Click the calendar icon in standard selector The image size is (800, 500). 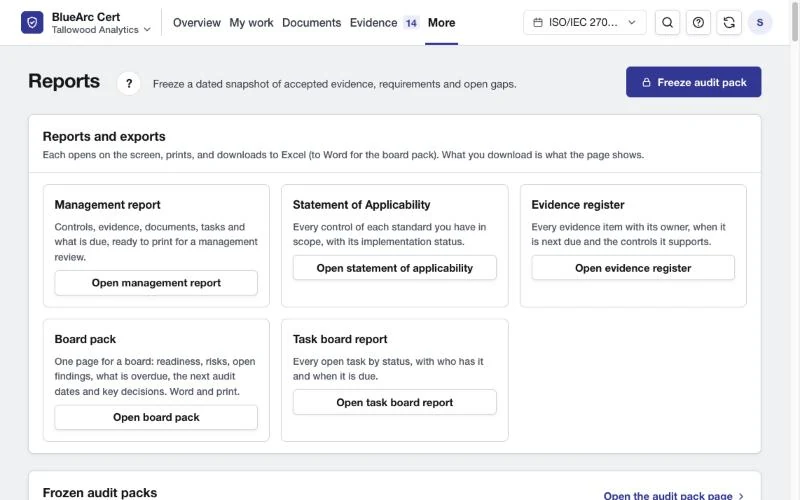tap(538, 22)
